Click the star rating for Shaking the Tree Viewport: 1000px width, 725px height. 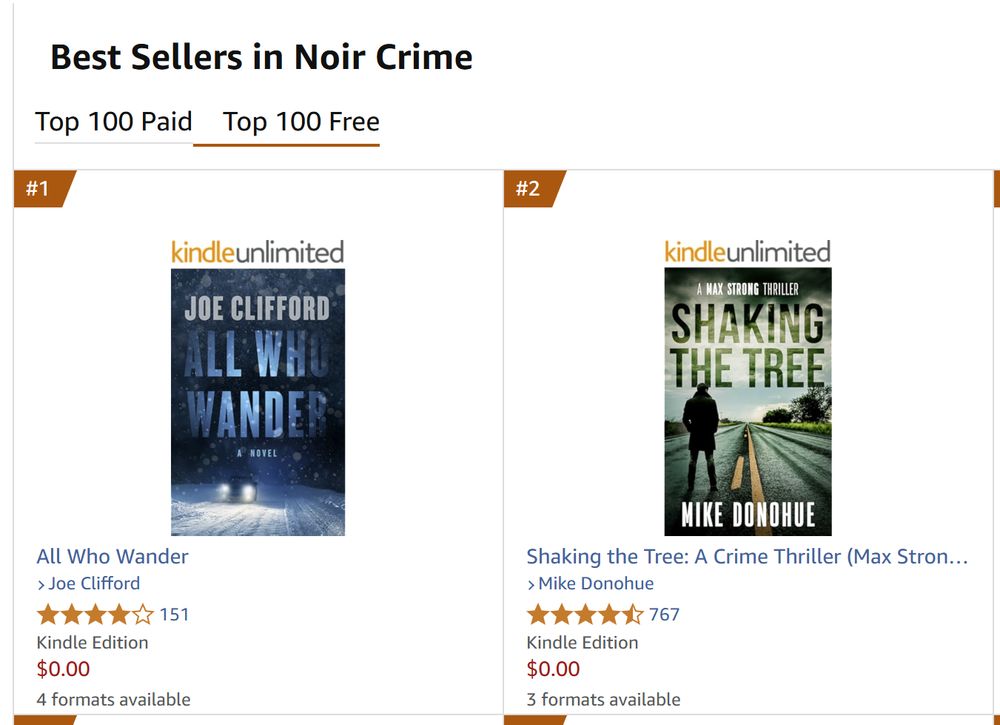(585, 615)
